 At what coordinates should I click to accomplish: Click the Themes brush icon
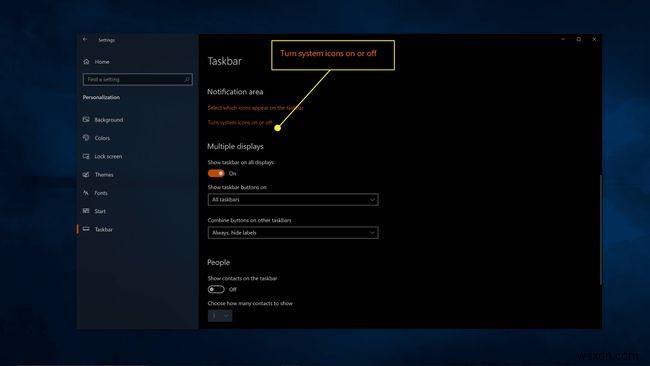[x=86, y=175]
